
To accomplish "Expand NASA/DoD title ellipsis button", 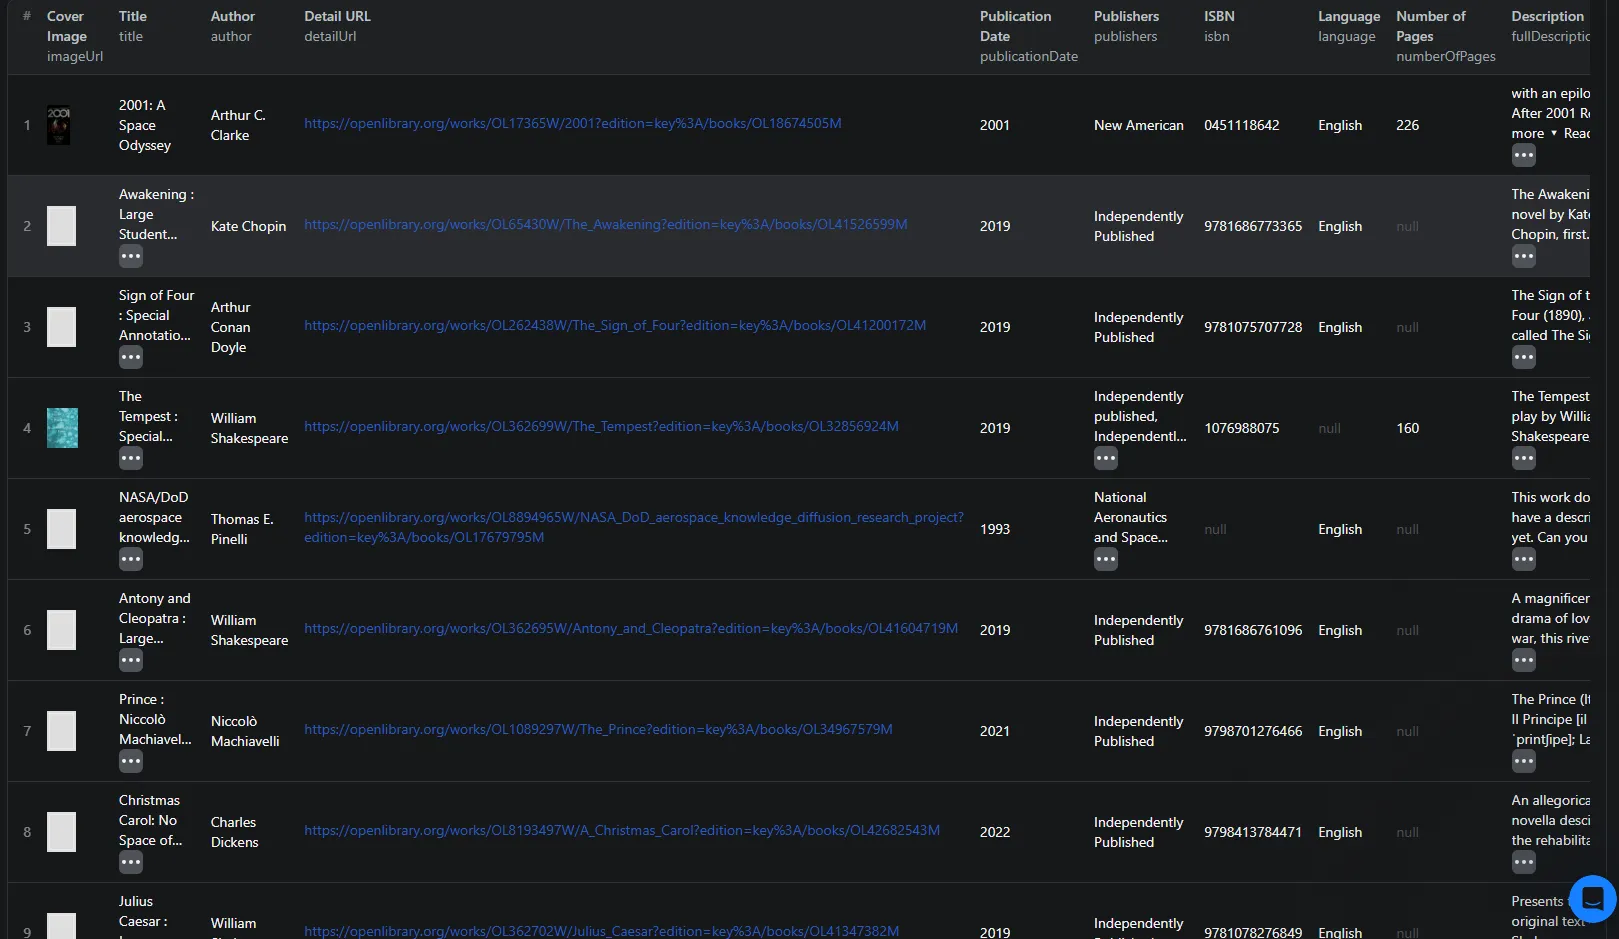I will pos(131,559).
